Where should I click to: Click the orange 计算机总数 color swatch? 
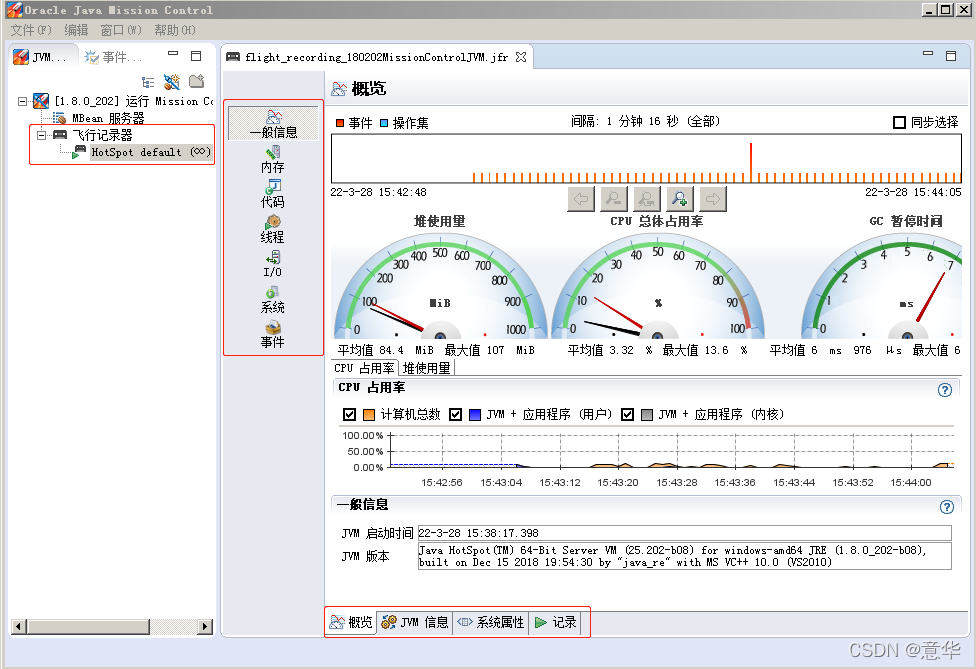pyautogui.click(x=368, y=414)
